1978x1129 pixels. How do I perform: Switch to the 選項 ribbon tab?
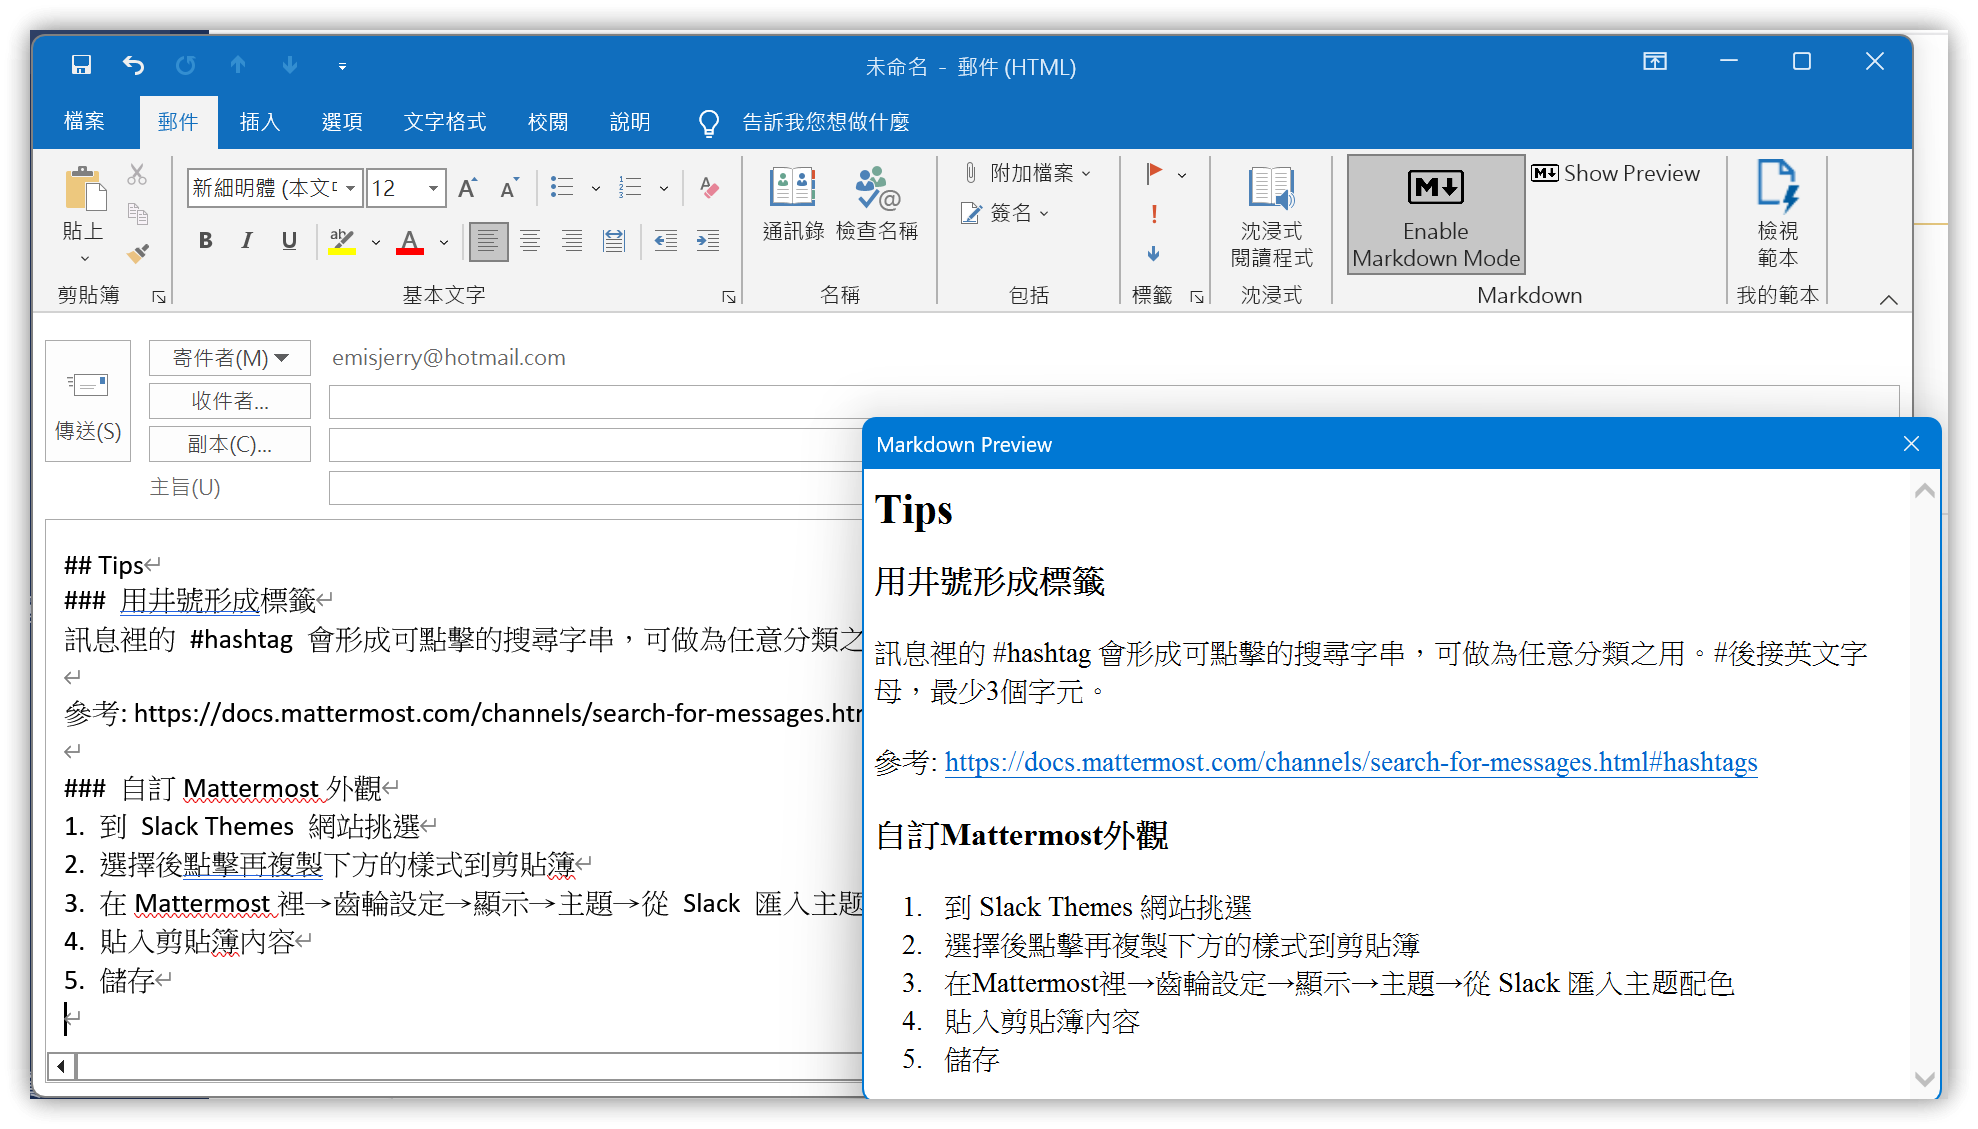coord(342,122)
